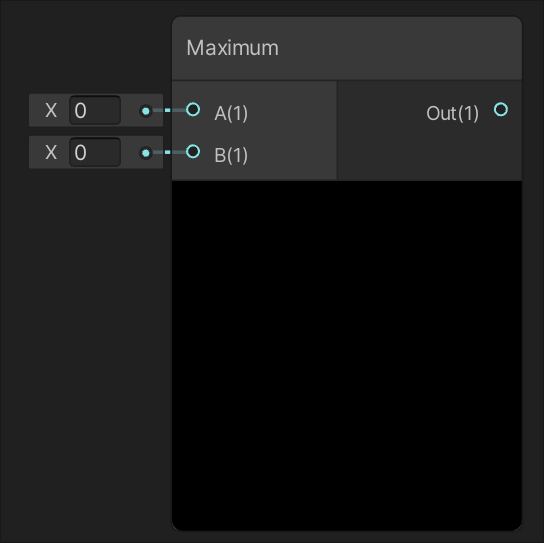Click the B(1) input port circle
Viewport: 544px width, 543px height.
click(193, 152)
